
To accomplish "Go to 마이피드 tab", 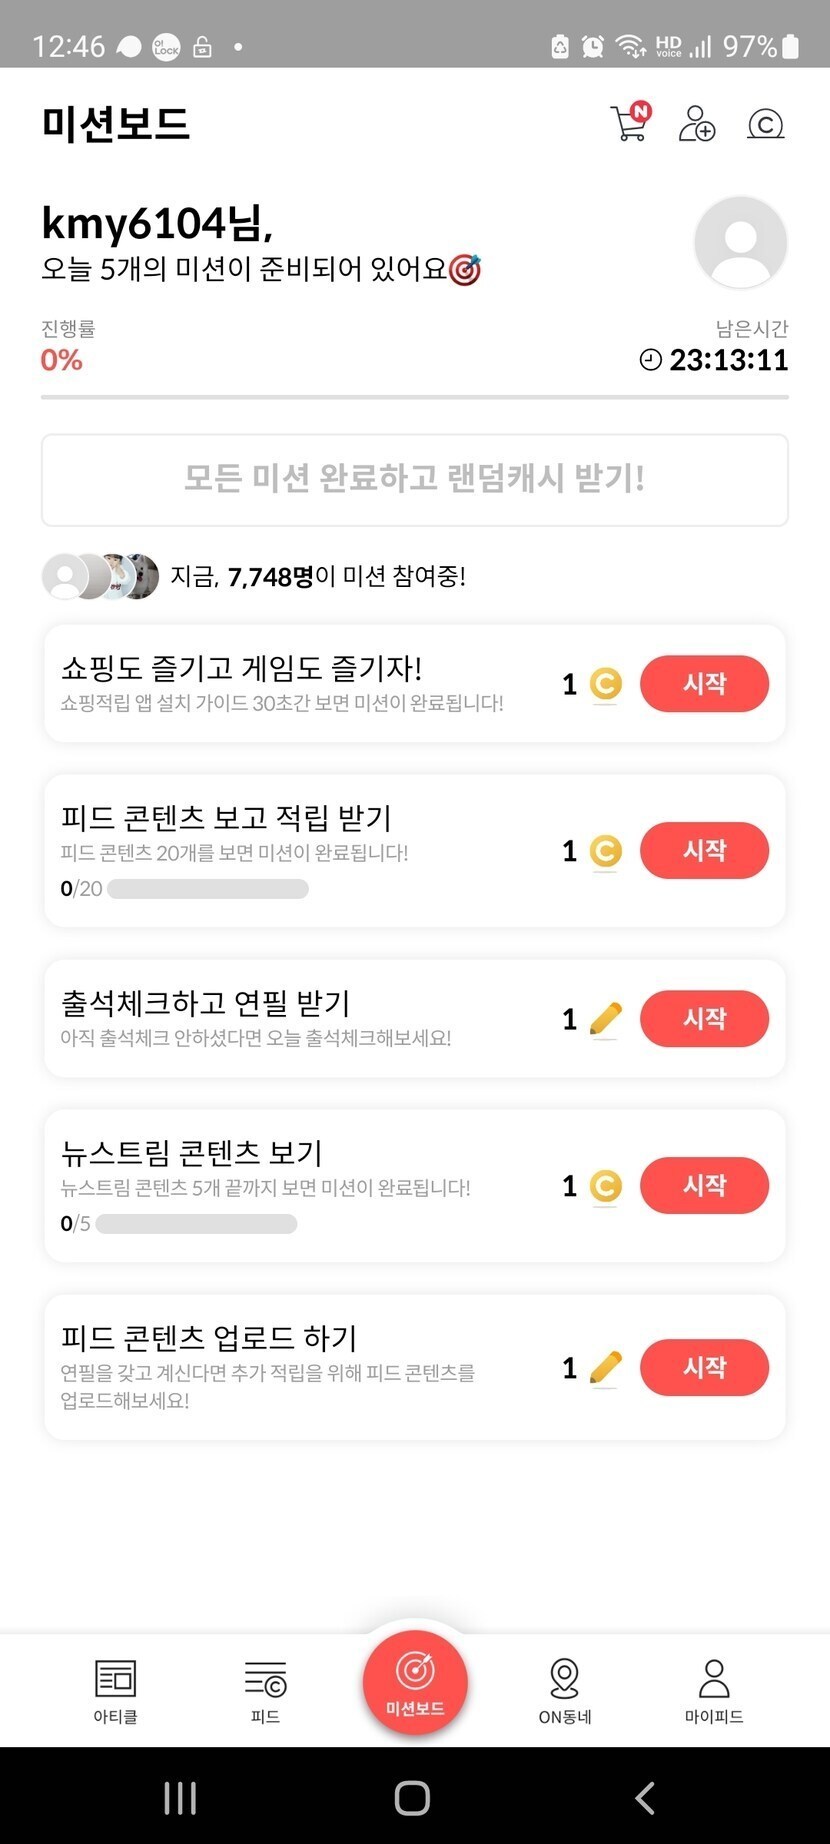I will pyautogui.click(x=714, y=1691).
